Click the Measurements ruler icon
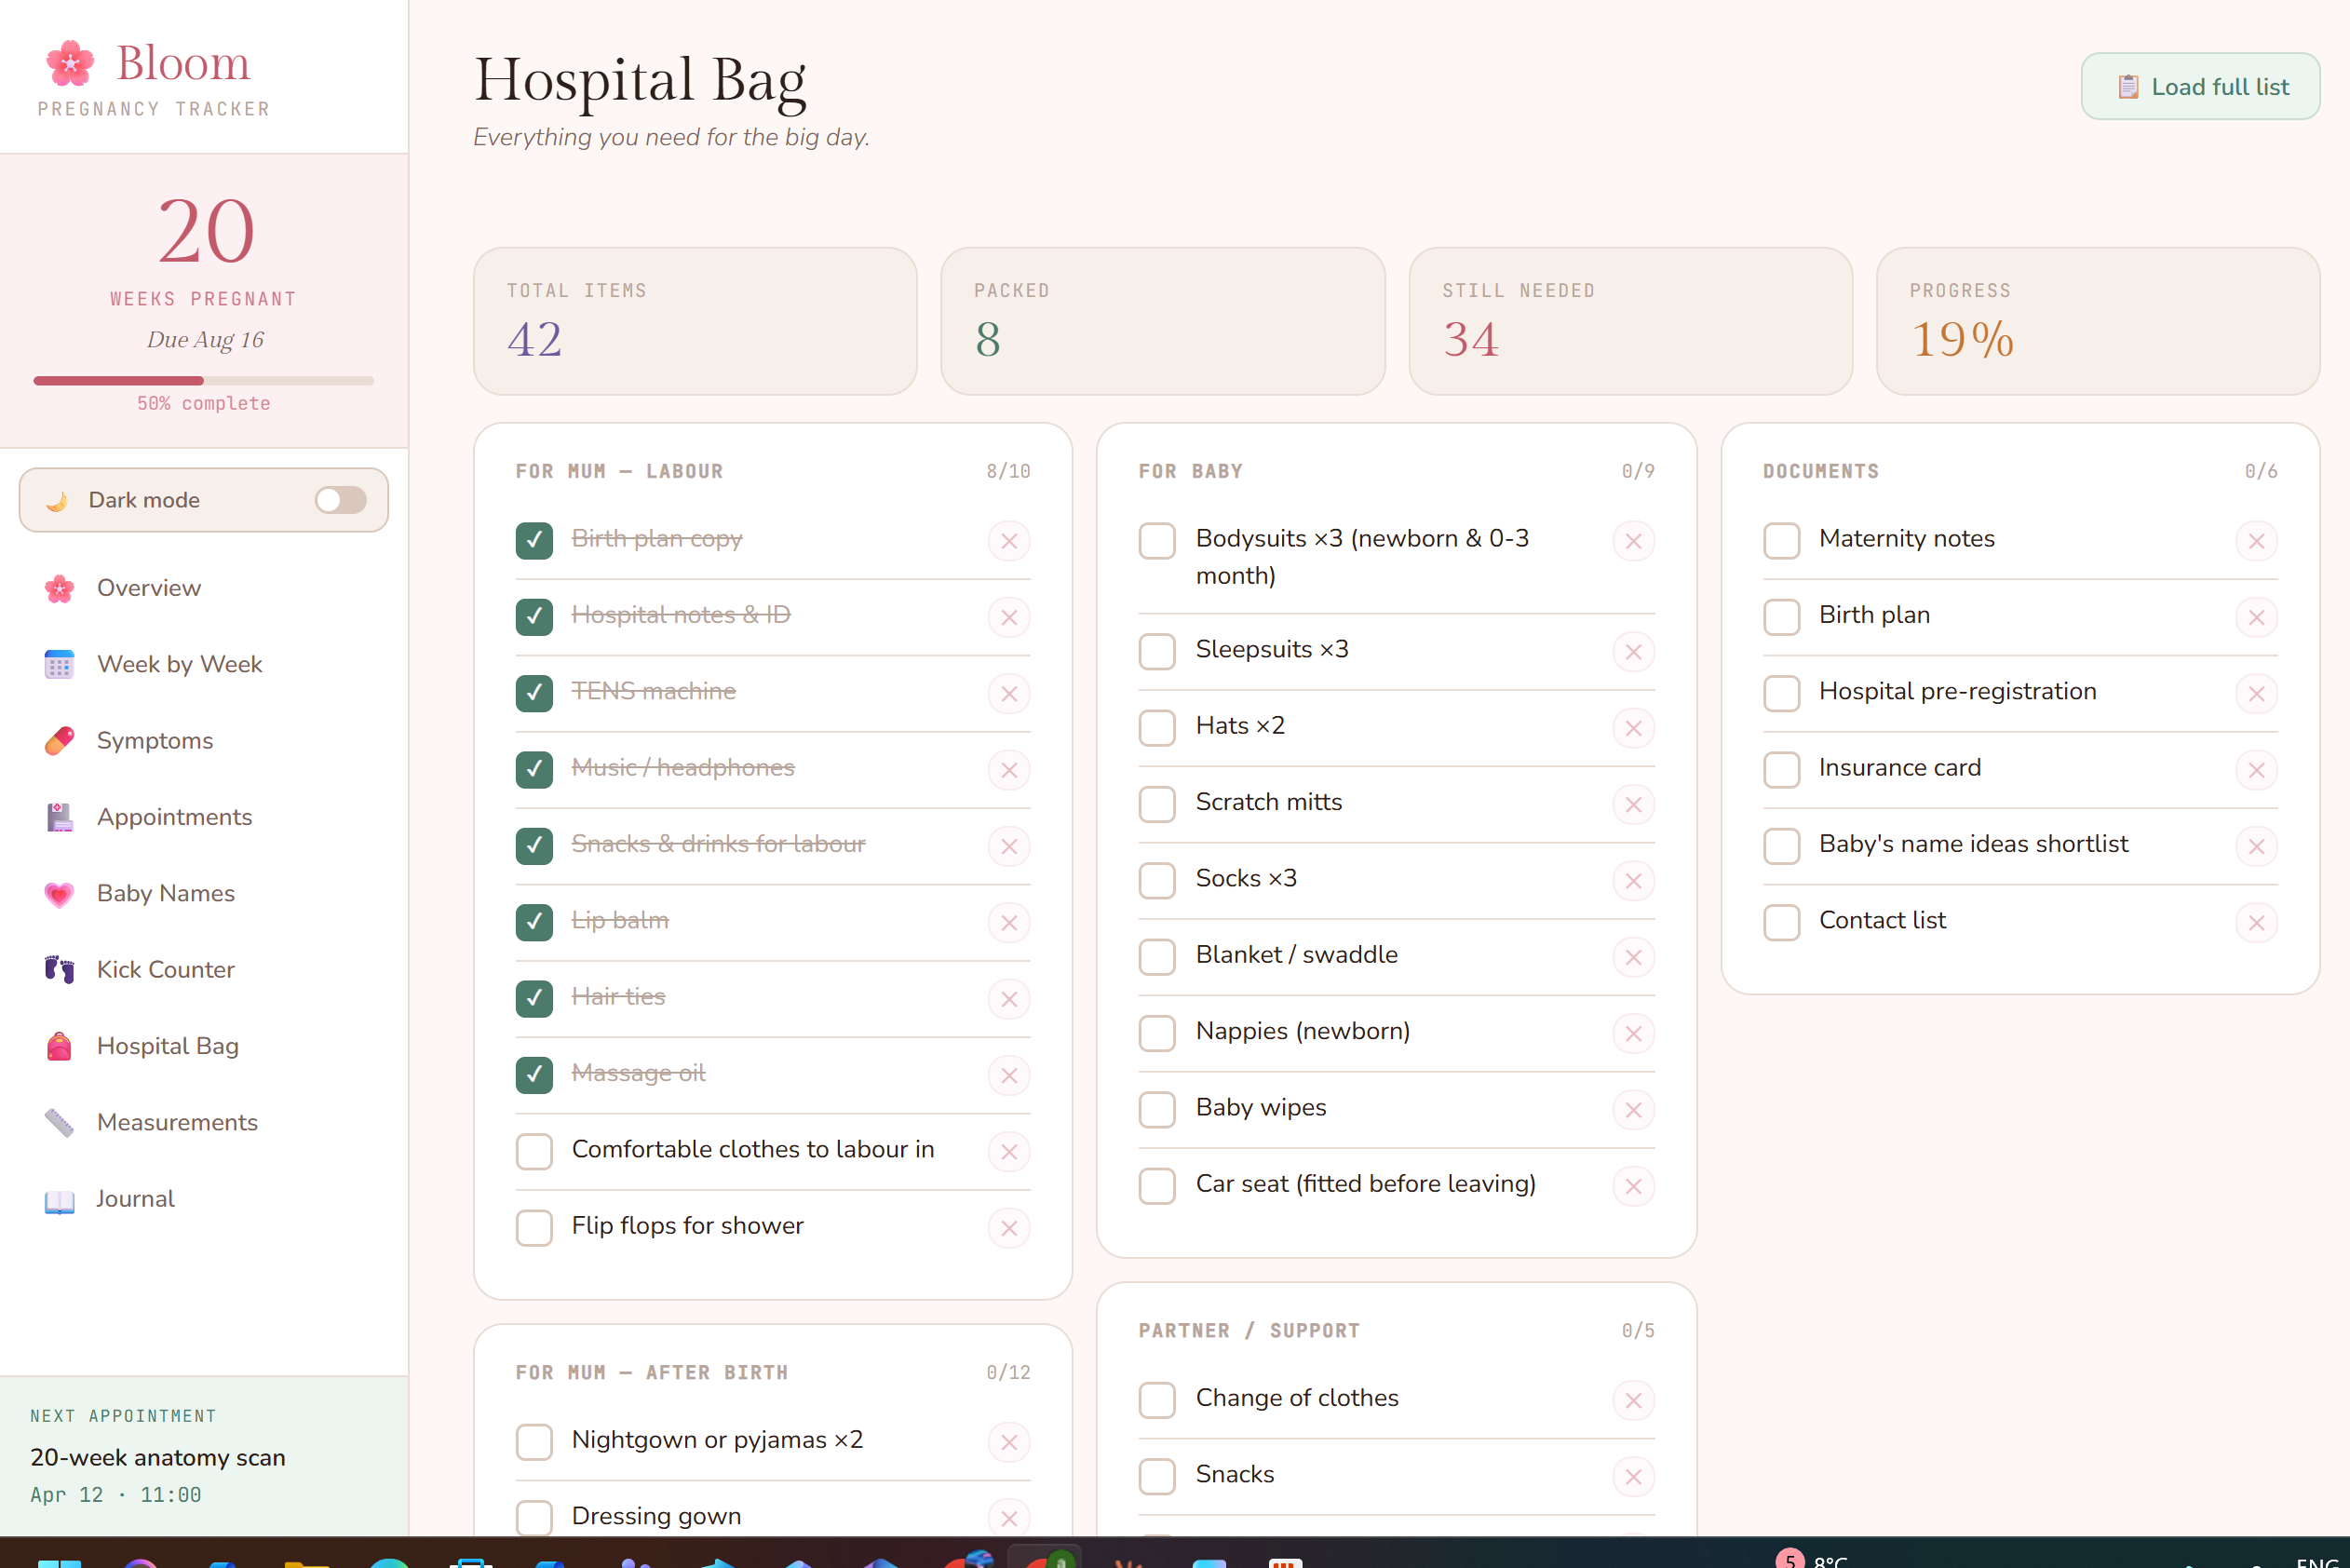Viewport: 2350px width, 1568px height. [x=60, y=1123]
